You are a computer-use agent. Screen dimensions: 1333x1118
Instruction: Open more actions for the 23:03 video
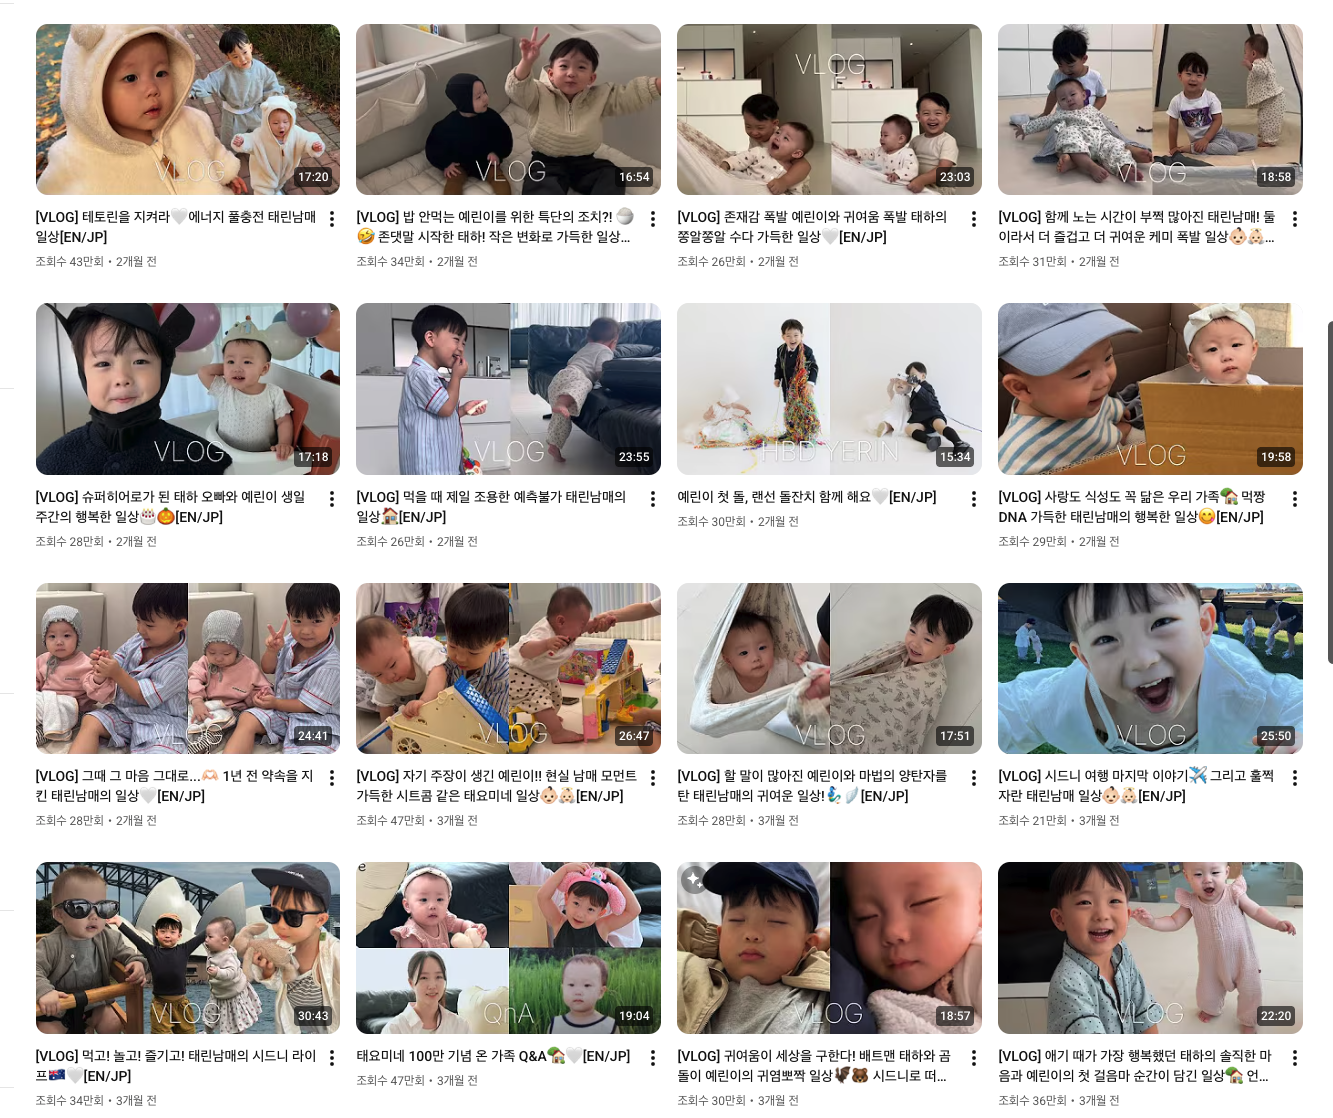click(x=974, y=219)
